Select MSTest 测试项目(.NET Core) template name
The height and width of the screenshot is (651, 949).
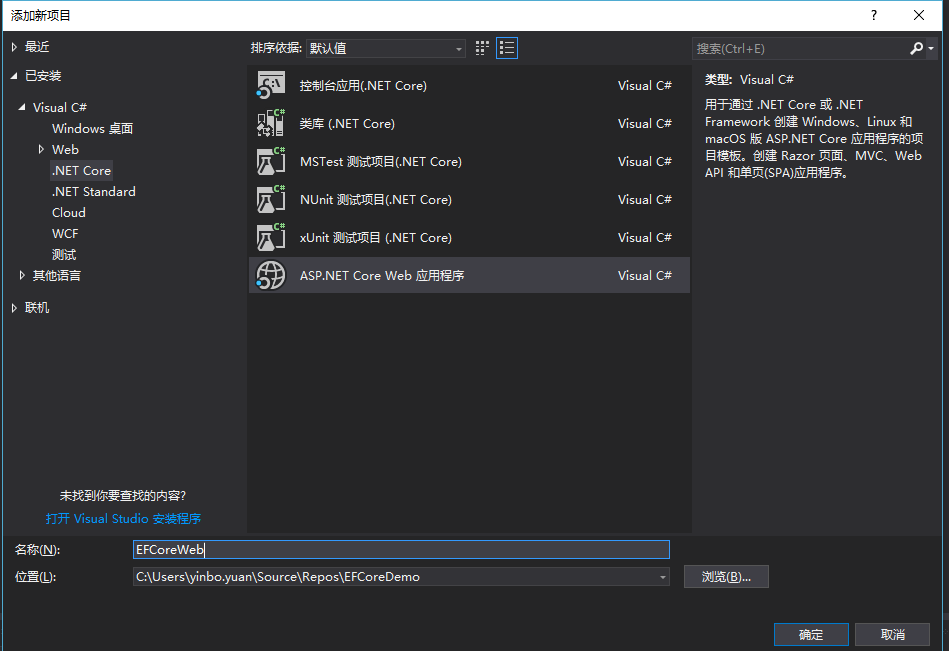pos(381,162)
